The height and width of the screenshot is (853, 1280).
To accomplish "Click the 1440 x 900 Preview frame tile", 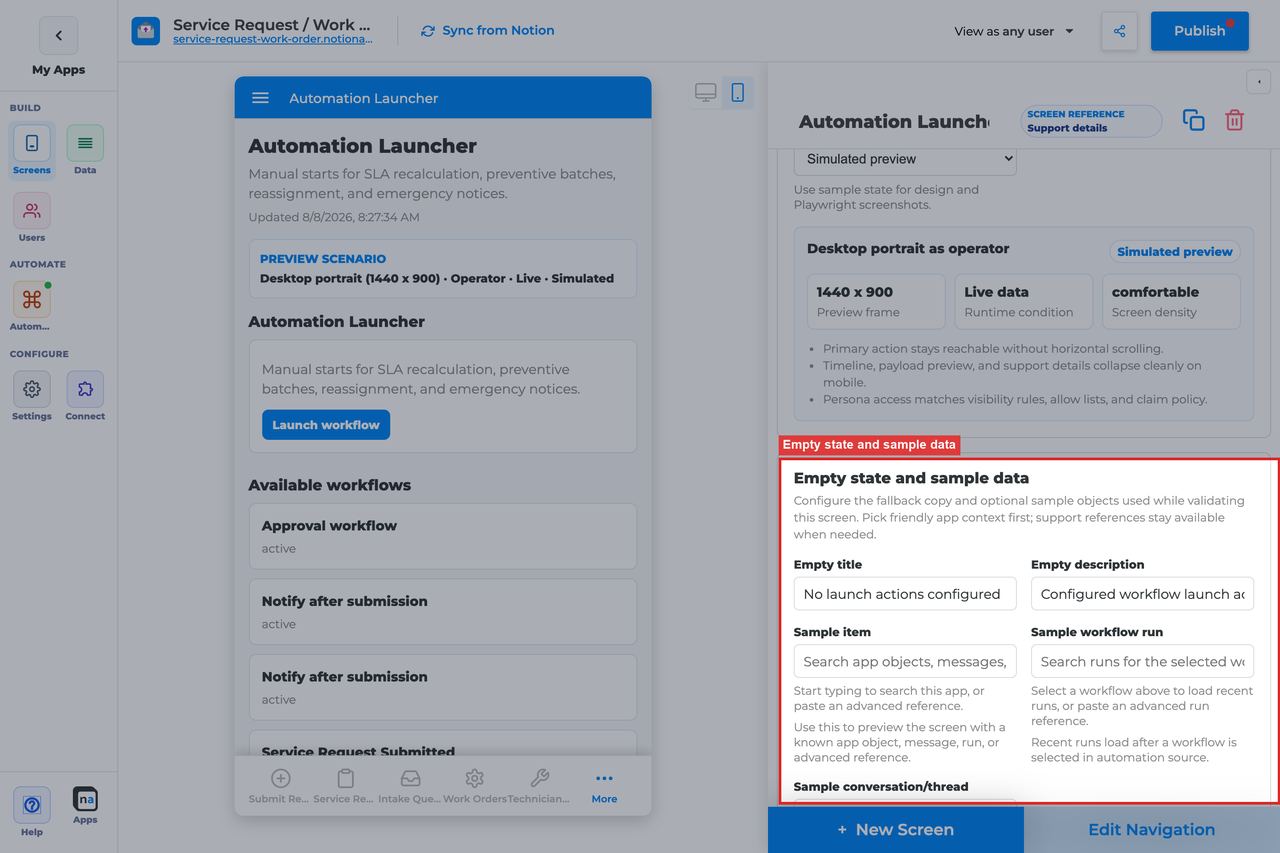I will click(876, 301).
